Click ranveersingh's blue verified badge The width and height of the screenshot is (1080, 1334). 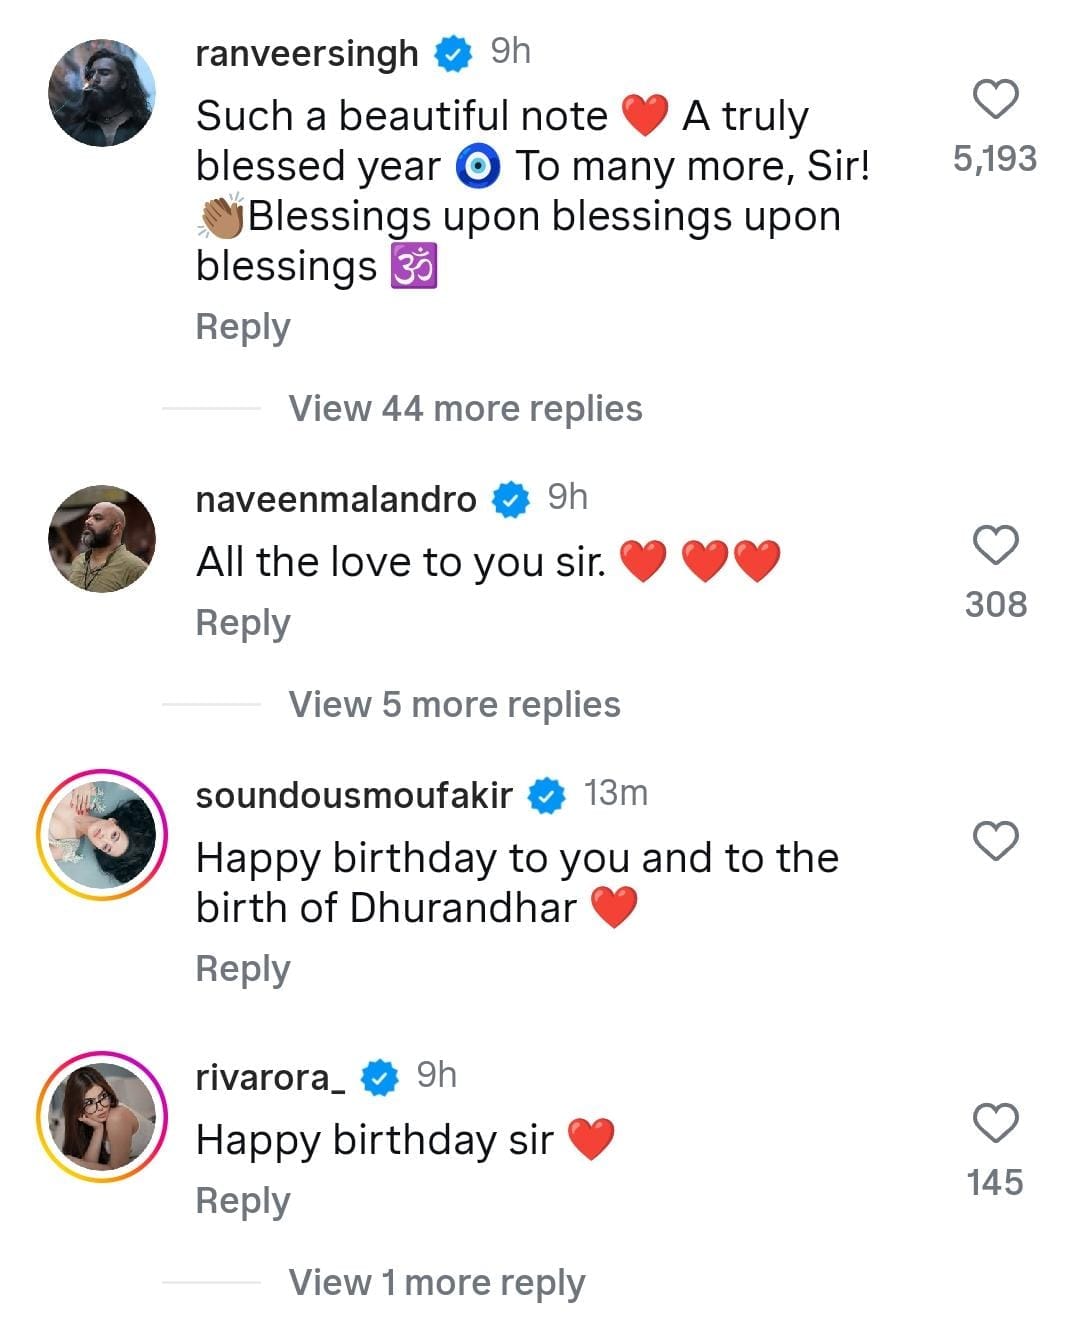(x=453, y=53)
